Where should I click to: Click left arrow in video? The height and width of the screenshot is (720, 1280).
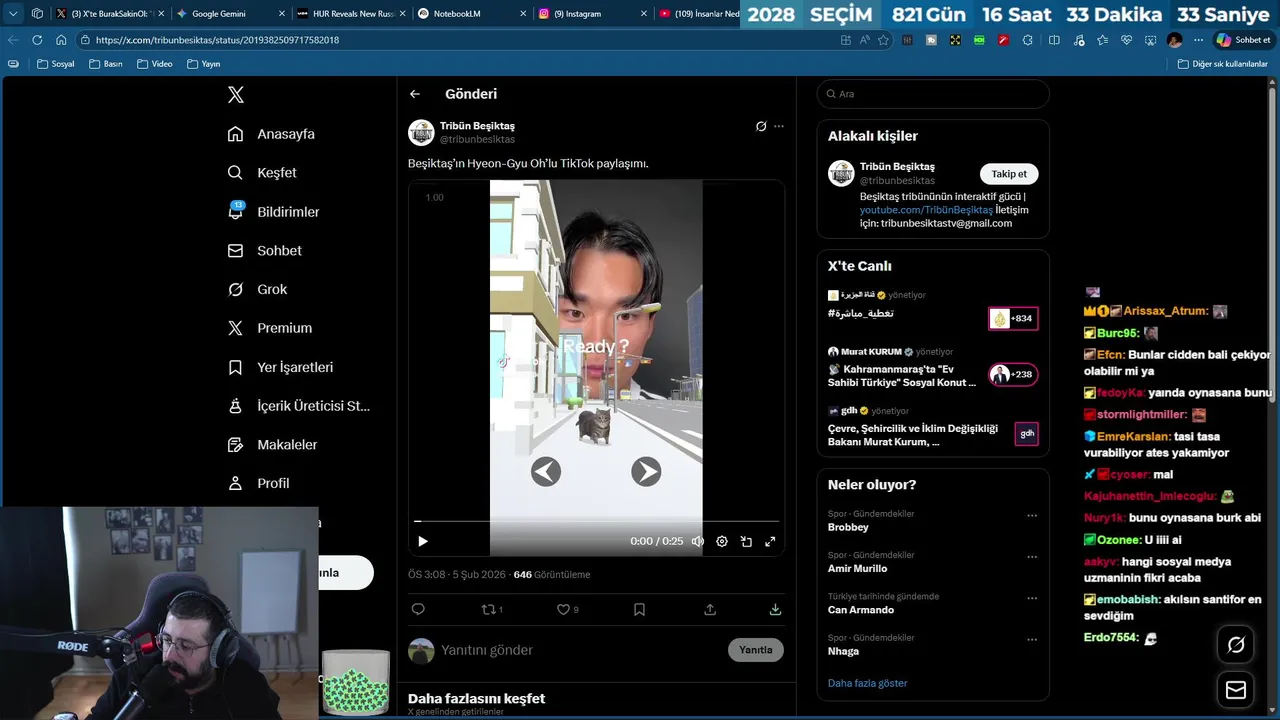[x=546, y=471]
